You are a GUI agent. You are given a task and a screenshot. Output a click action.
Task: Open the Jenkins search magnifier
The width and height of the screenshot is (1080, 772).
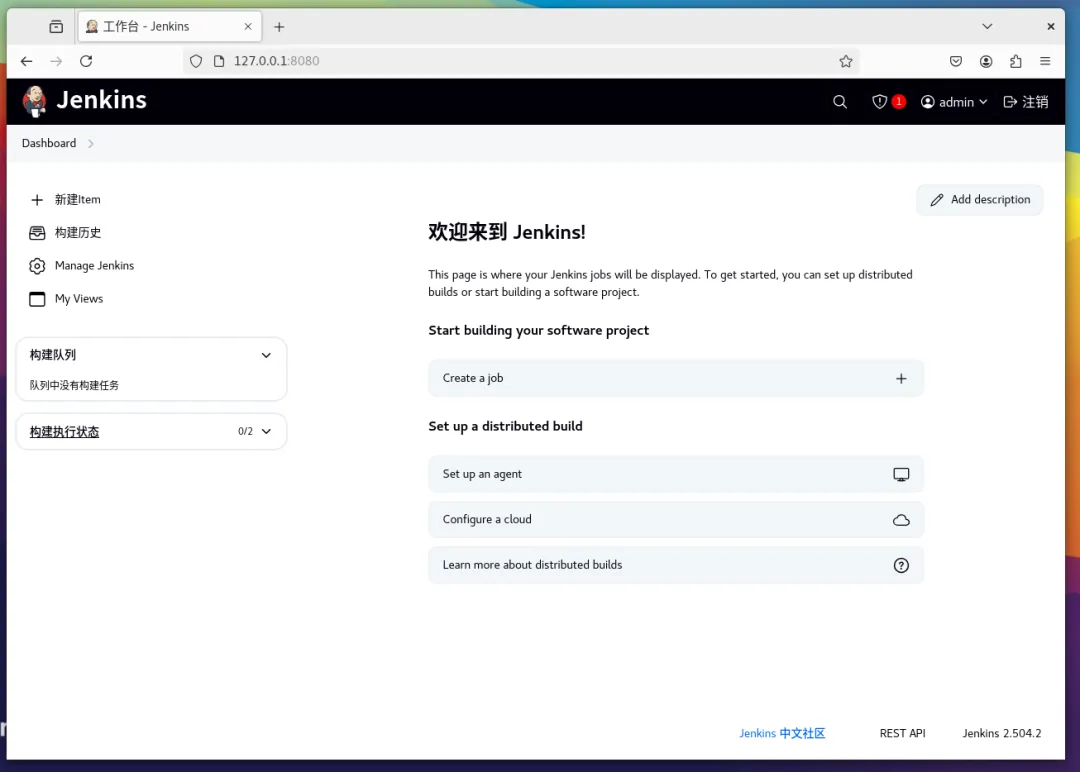tap(840, 102)
